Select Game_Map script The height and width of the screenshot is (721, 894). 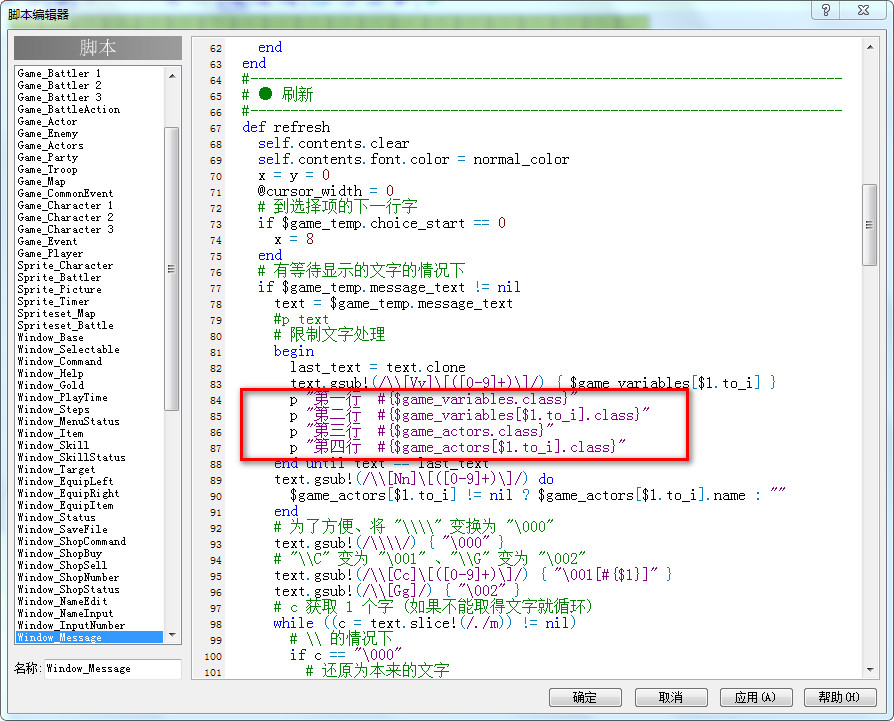point(42,181)
